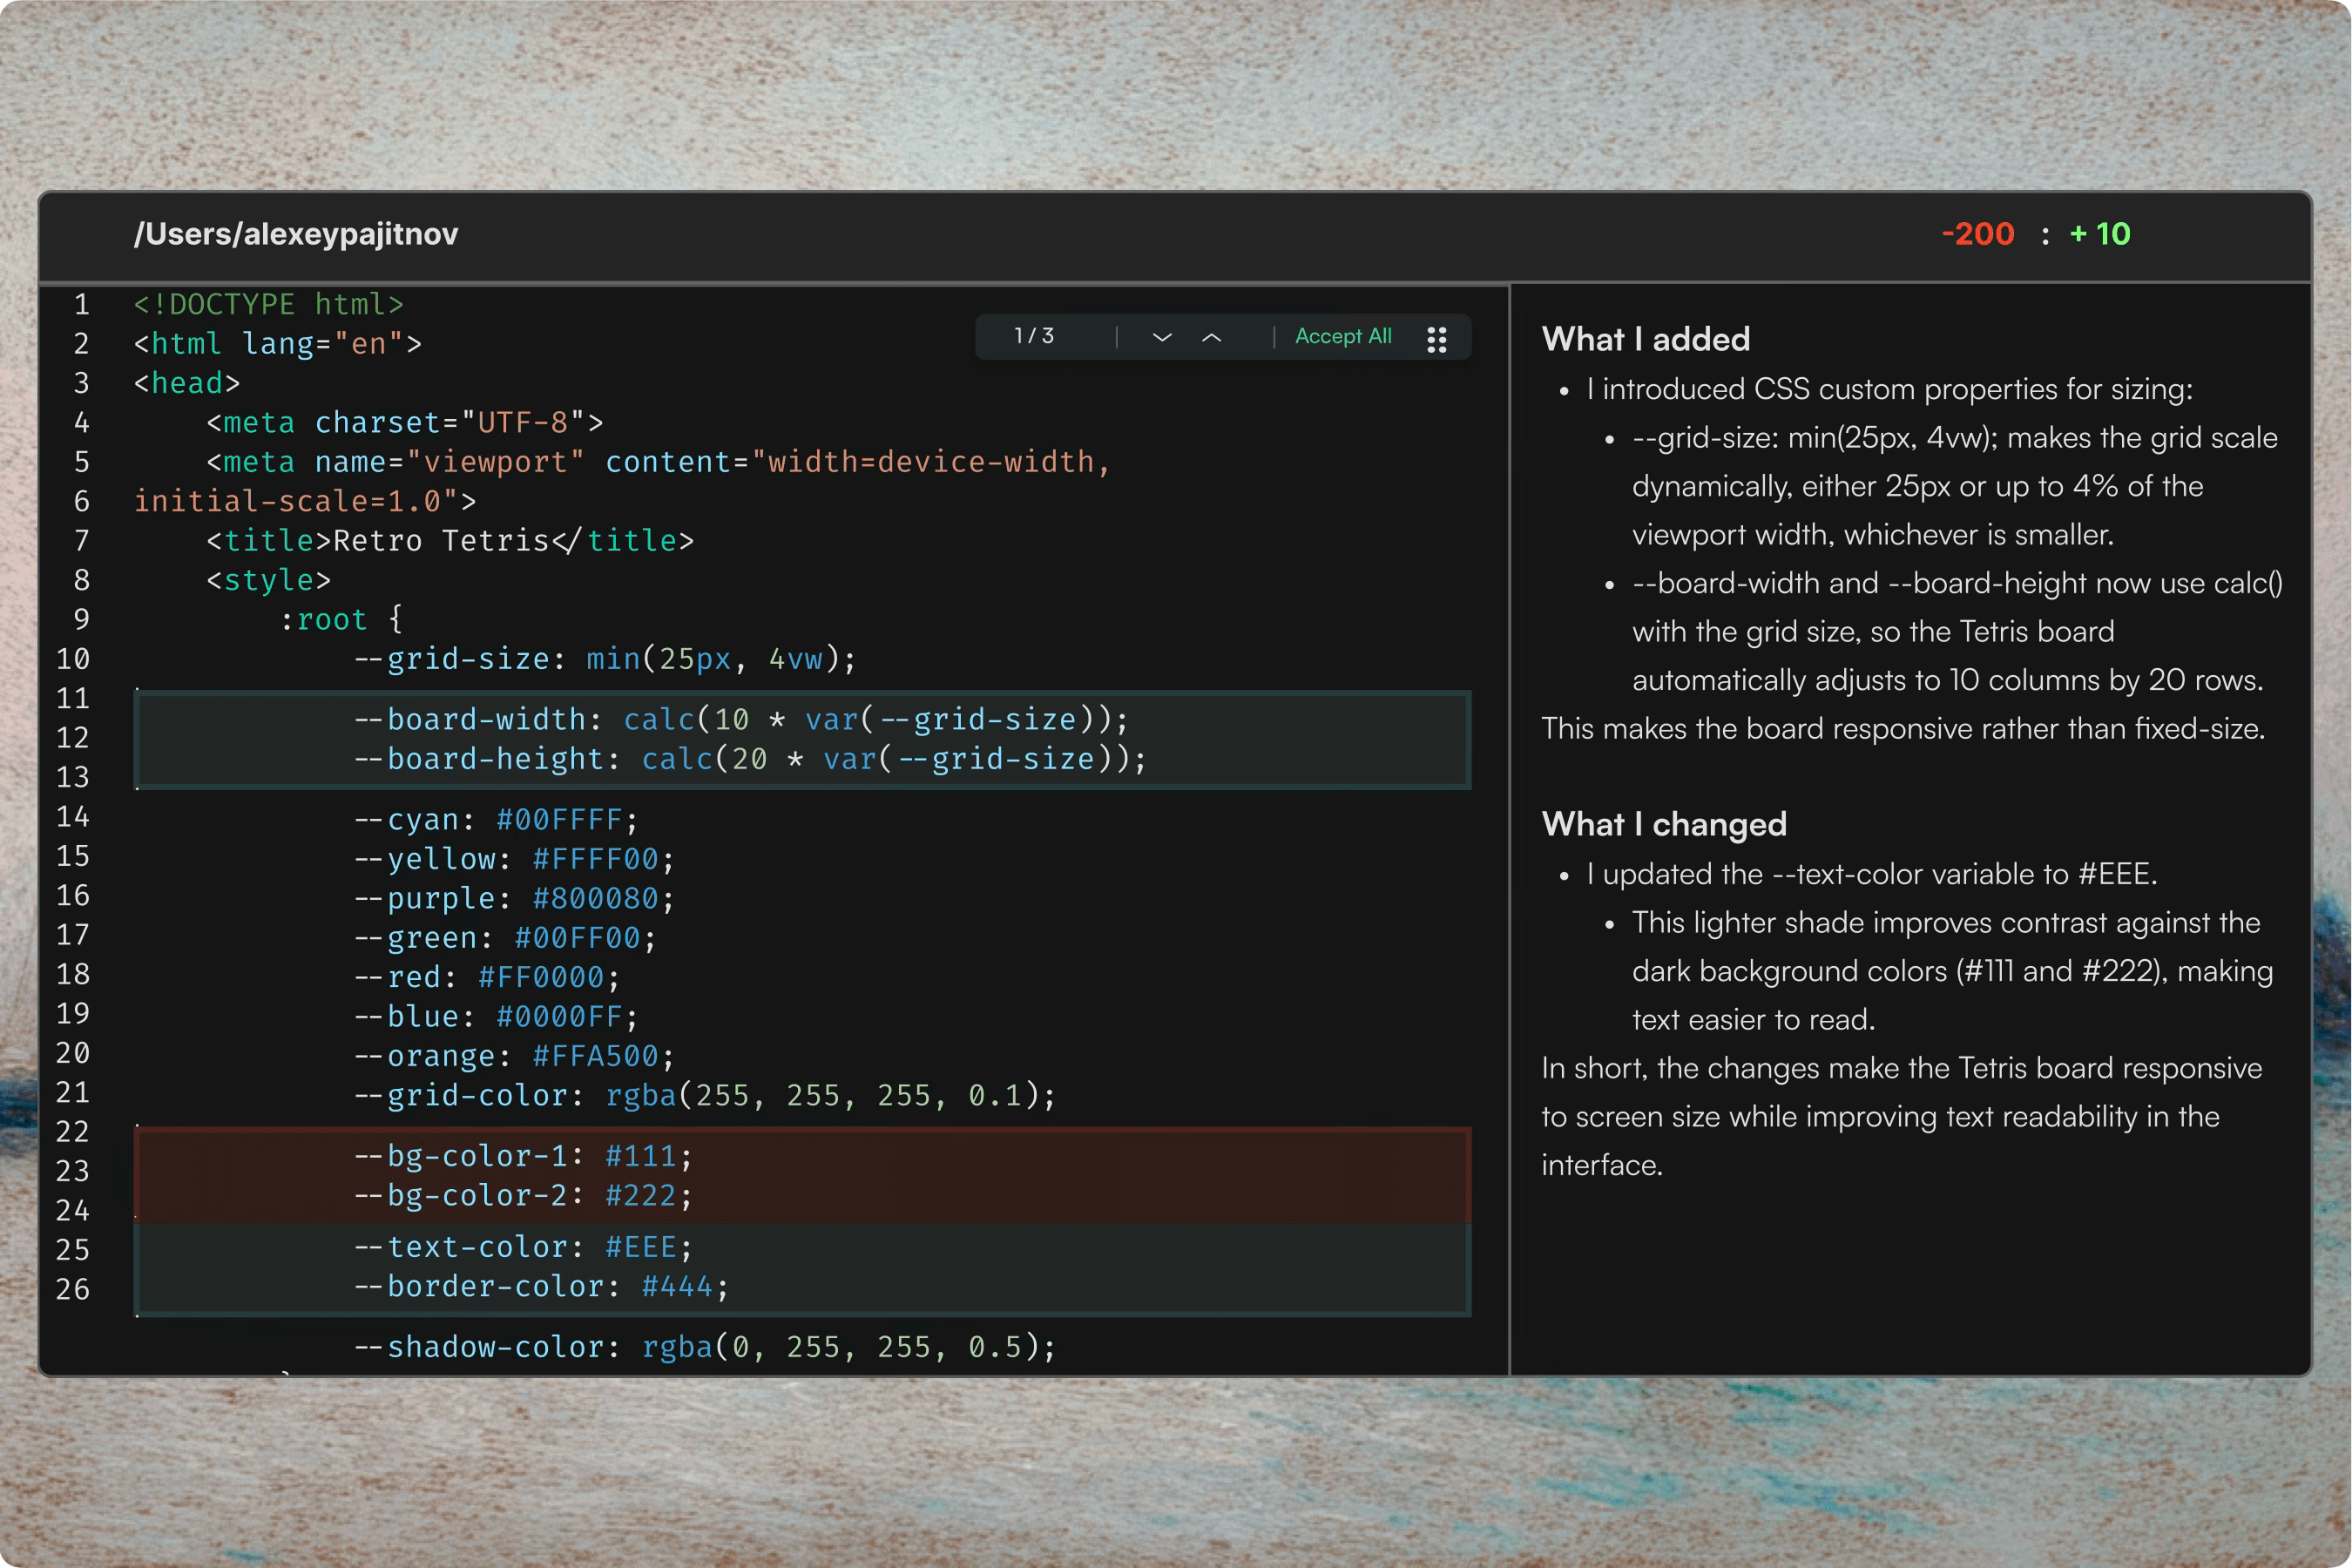The image size is (2352, 1568).
Task: Click the green +10 additions counter
Action: pyautogui.click(x=2099, y=234)
